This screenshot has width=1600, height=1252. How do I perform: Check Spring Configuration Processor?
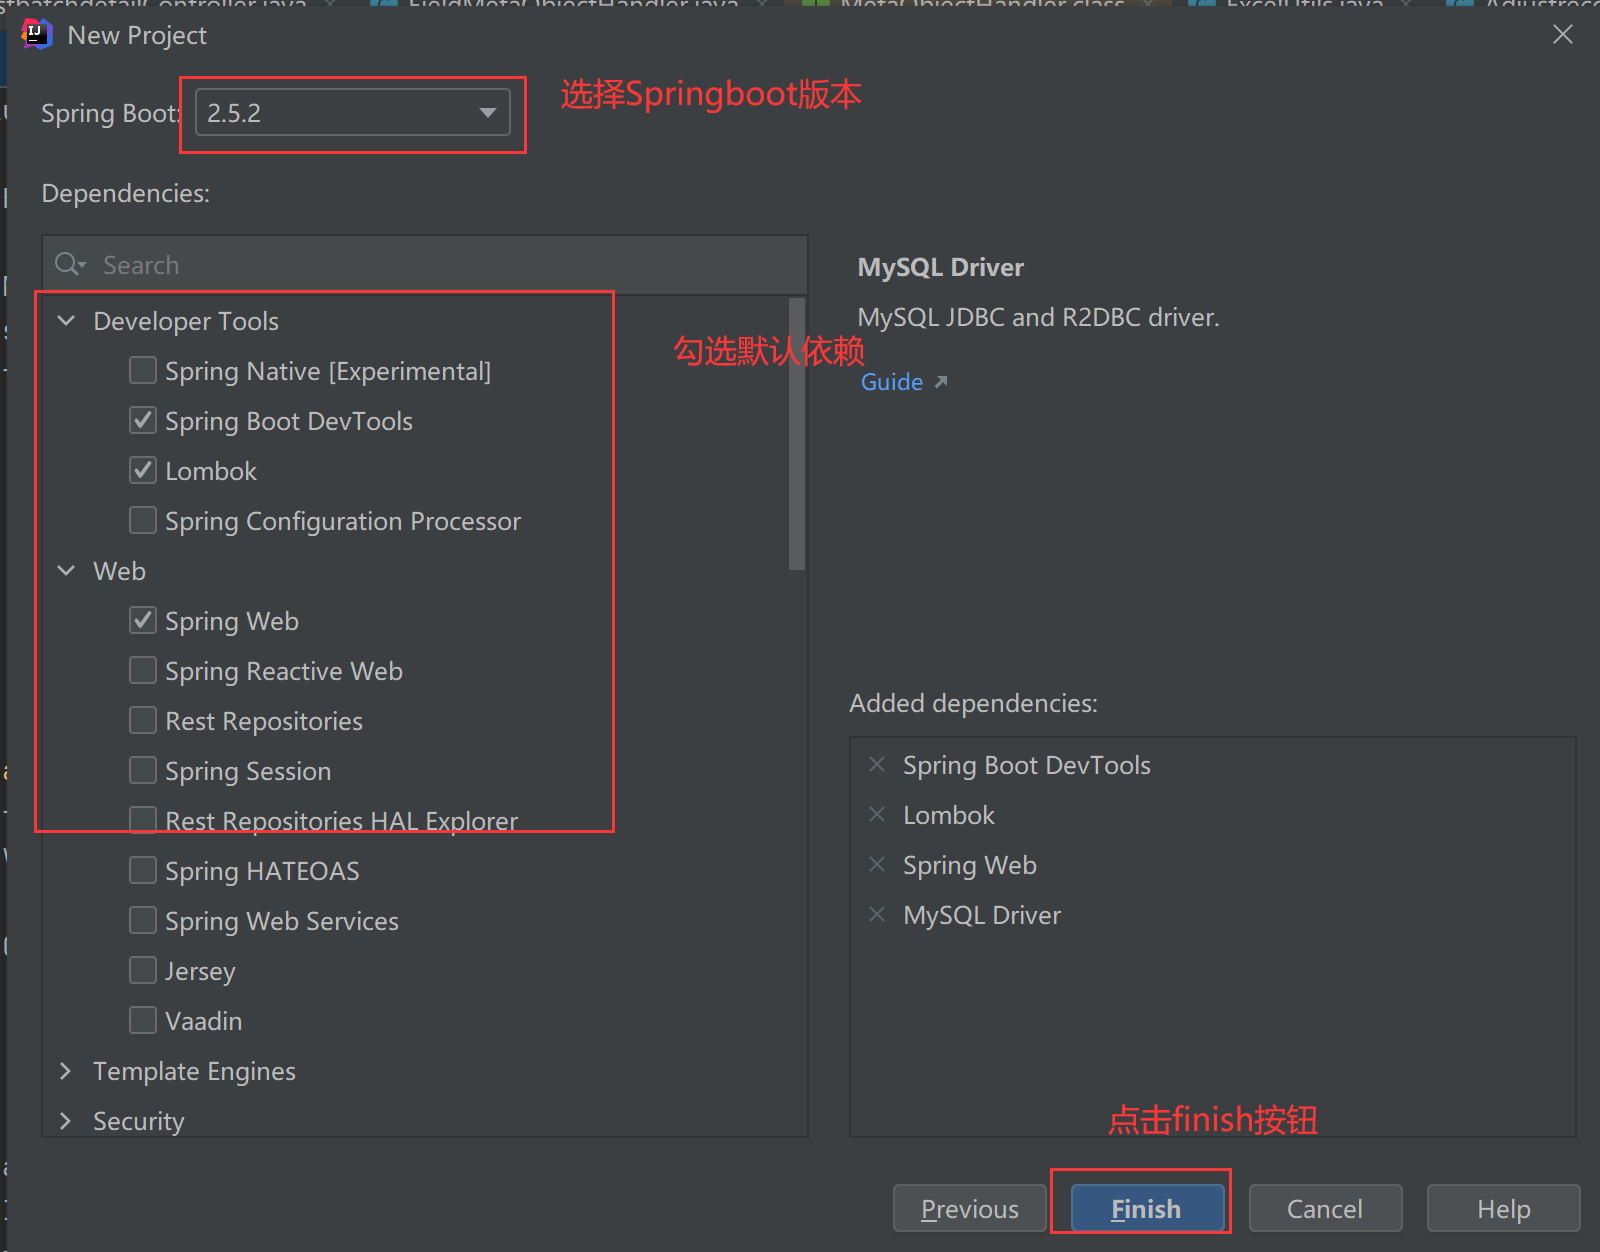coord(143,521)
